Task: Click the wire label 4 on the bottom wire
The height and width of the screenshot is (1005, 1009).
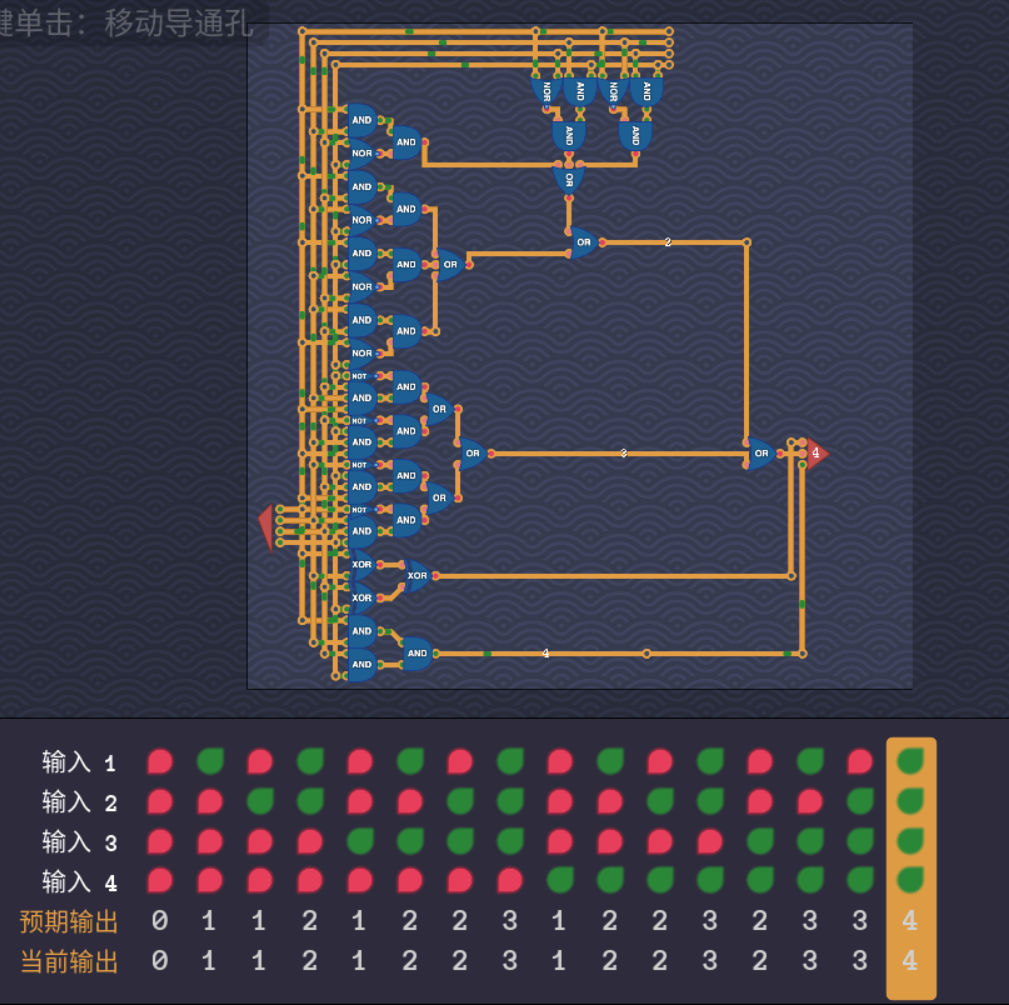Action: pyautogui.click(x=546, y=654)
